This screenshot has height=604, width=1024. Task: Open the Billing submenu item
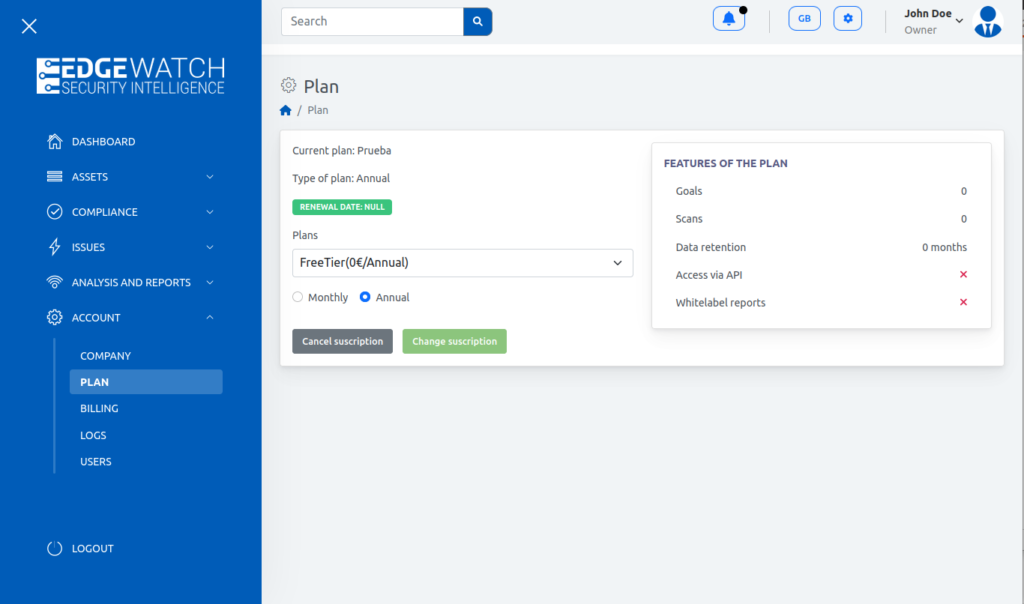[100, 408]
